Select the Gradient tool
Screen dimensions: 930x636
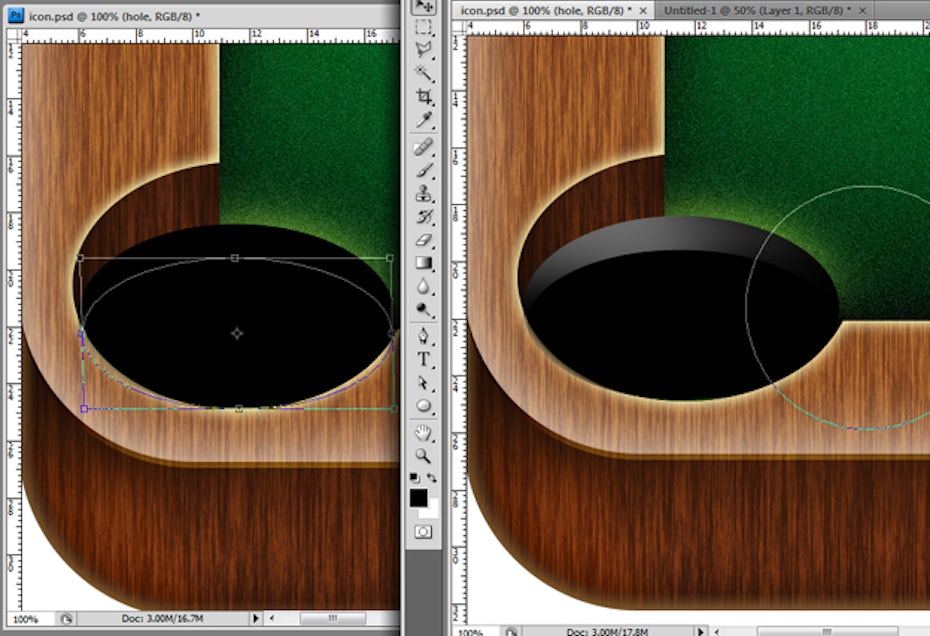[x=424, y=263]
